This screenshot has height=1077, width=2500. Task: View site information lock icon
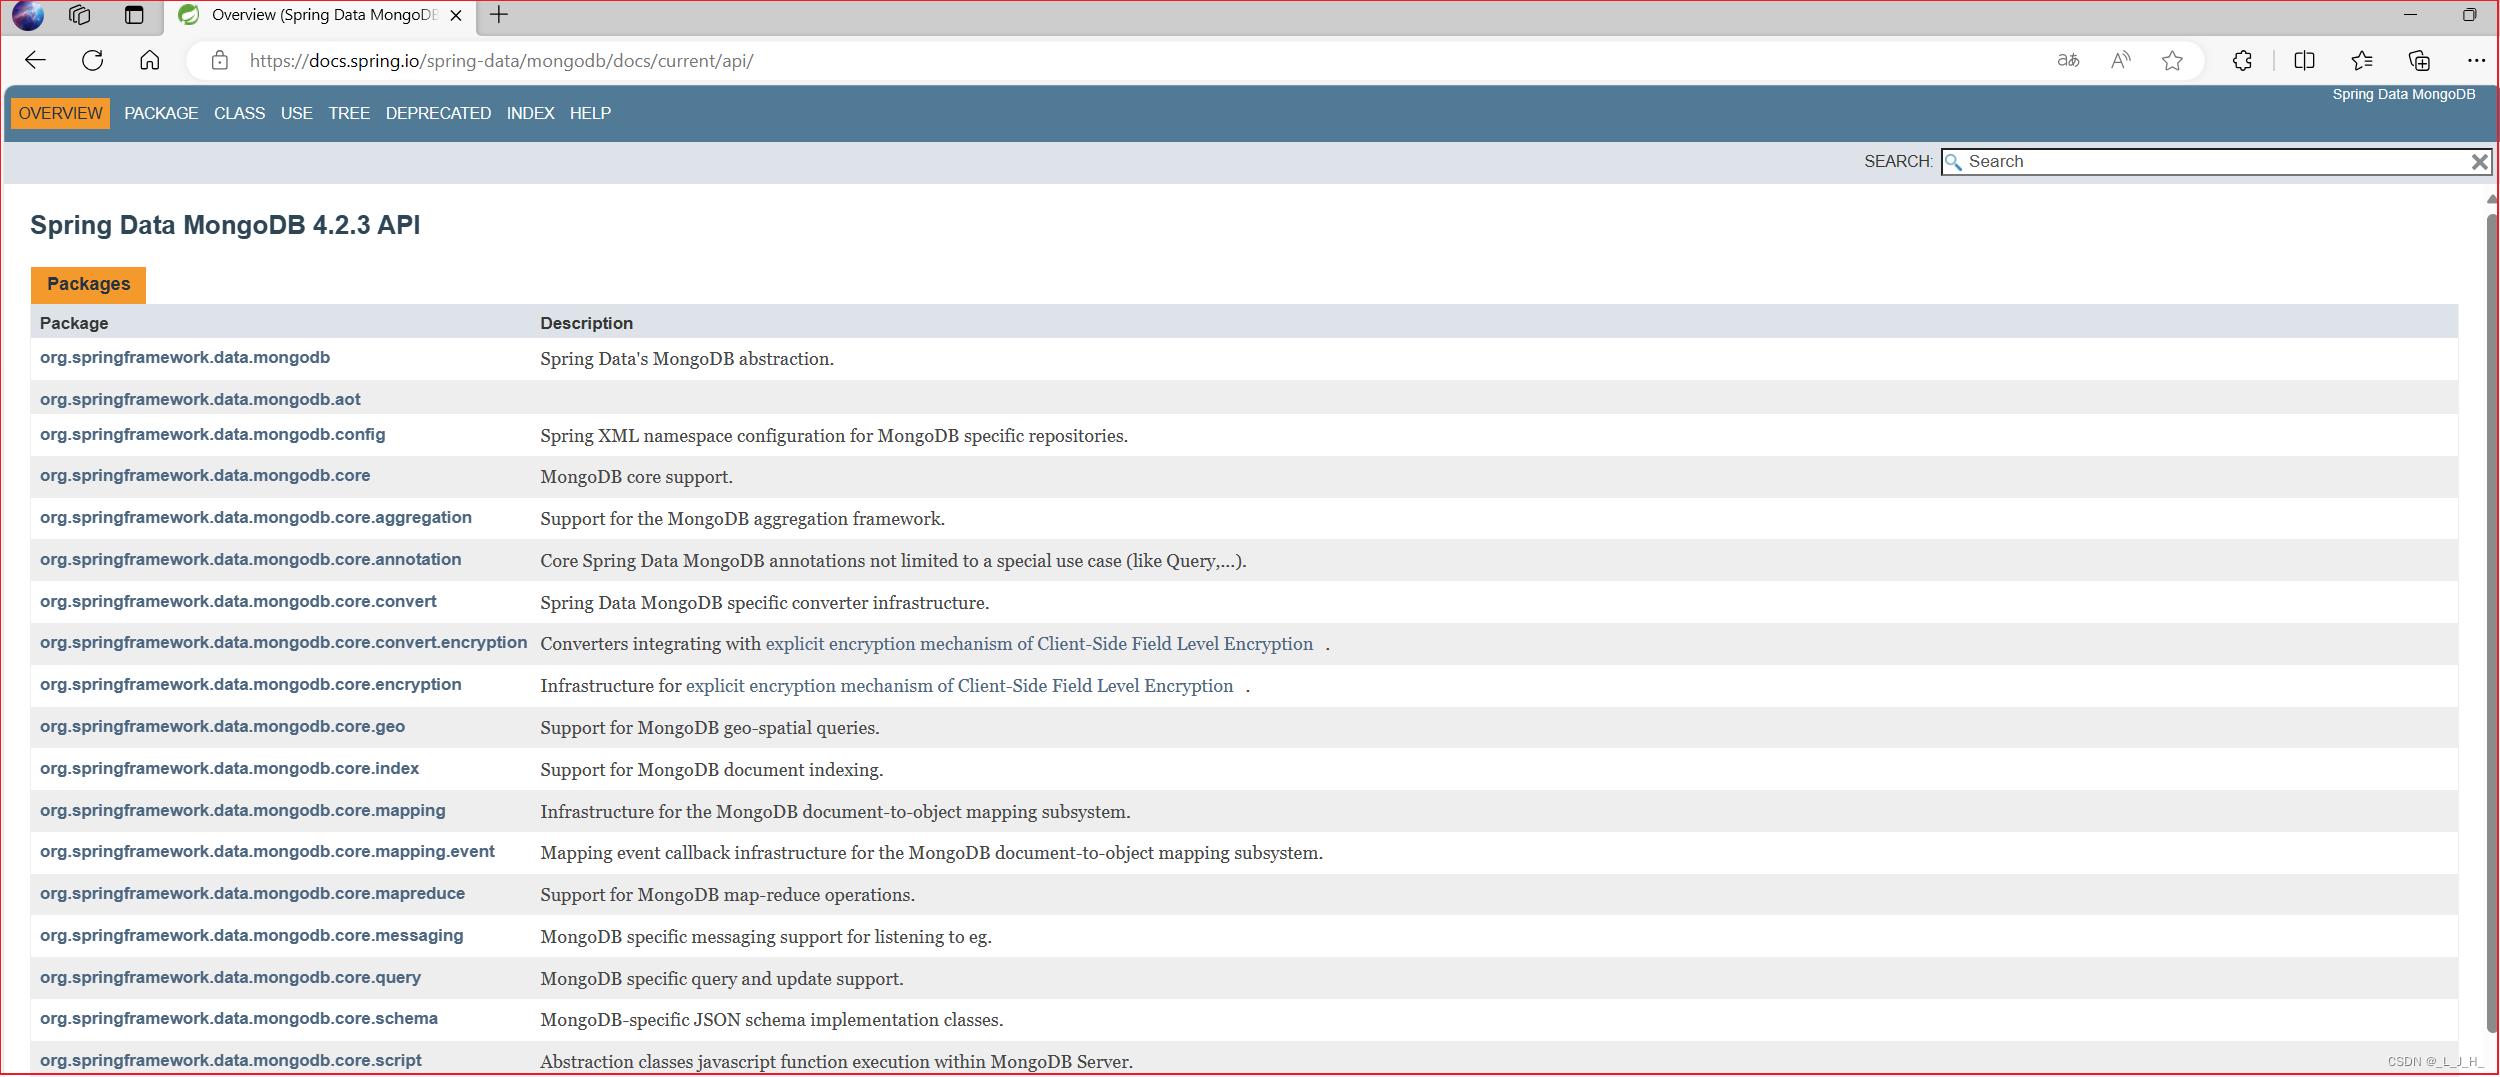pos(220,61)
